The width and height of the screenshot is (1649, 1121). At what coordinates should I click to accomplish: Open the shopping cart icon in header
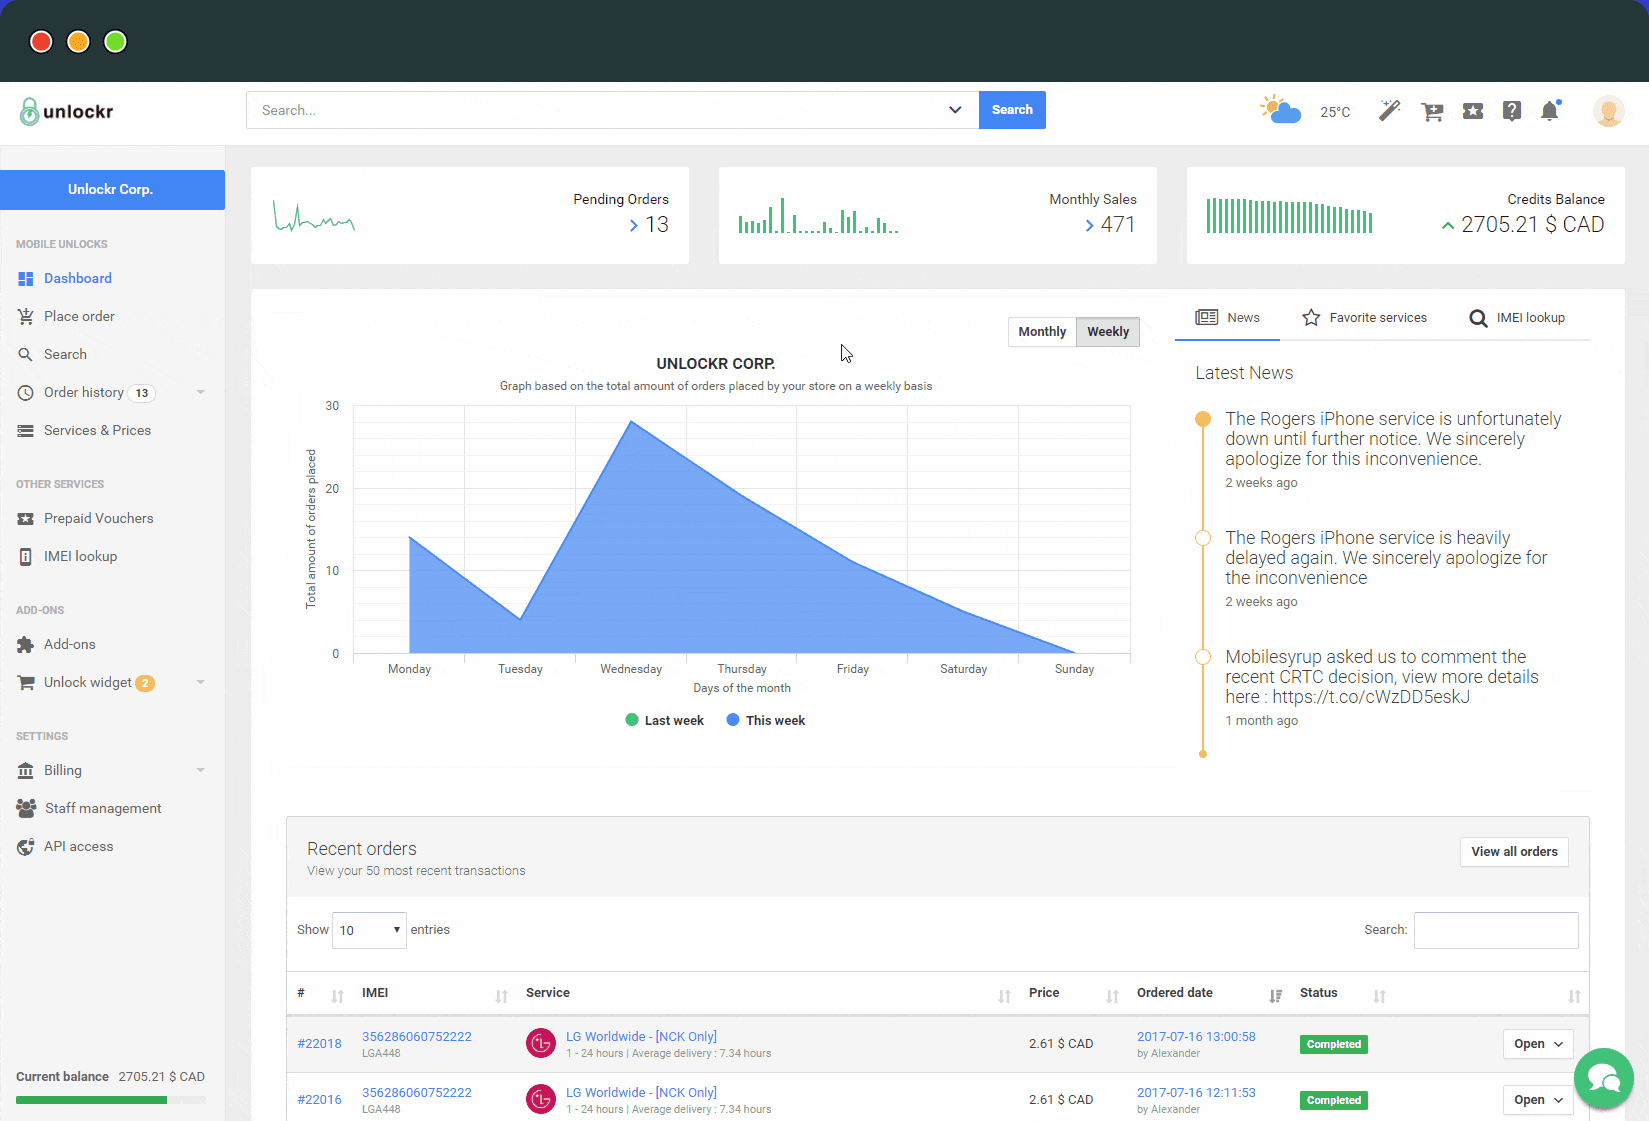1432,111
